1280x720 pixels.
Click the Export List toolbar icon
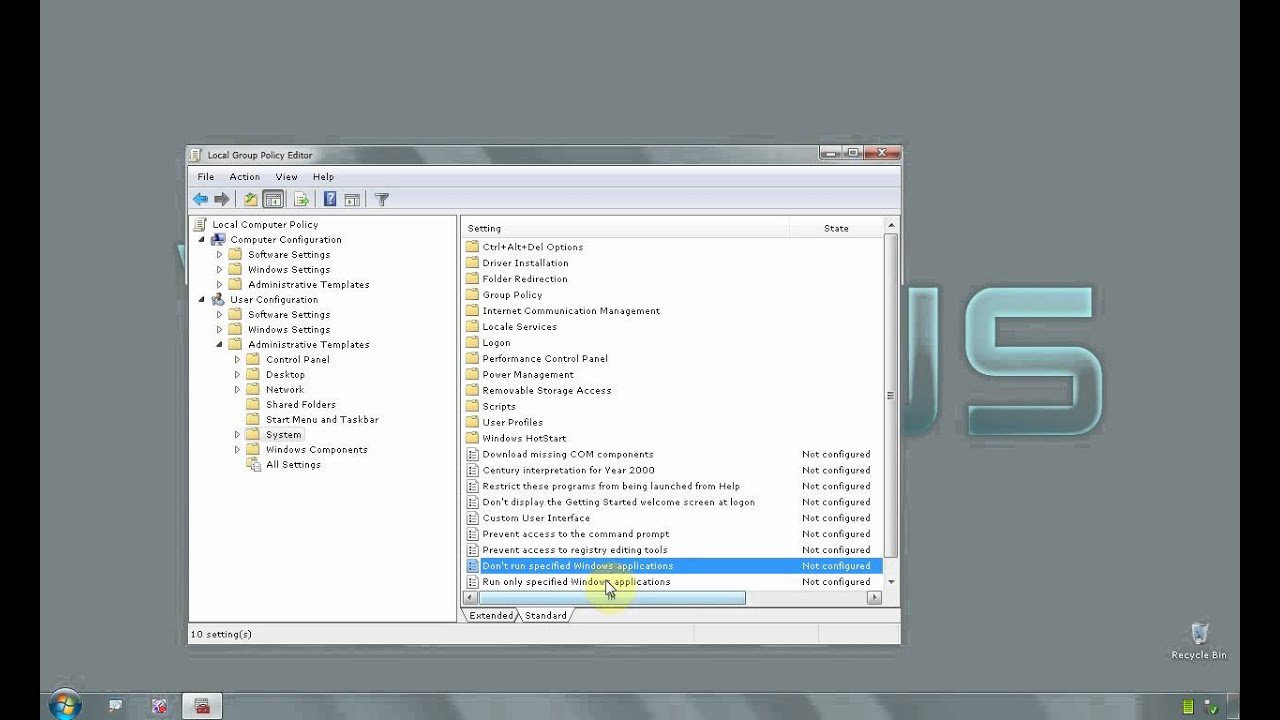pyautogui.click(x=301, y=200)
